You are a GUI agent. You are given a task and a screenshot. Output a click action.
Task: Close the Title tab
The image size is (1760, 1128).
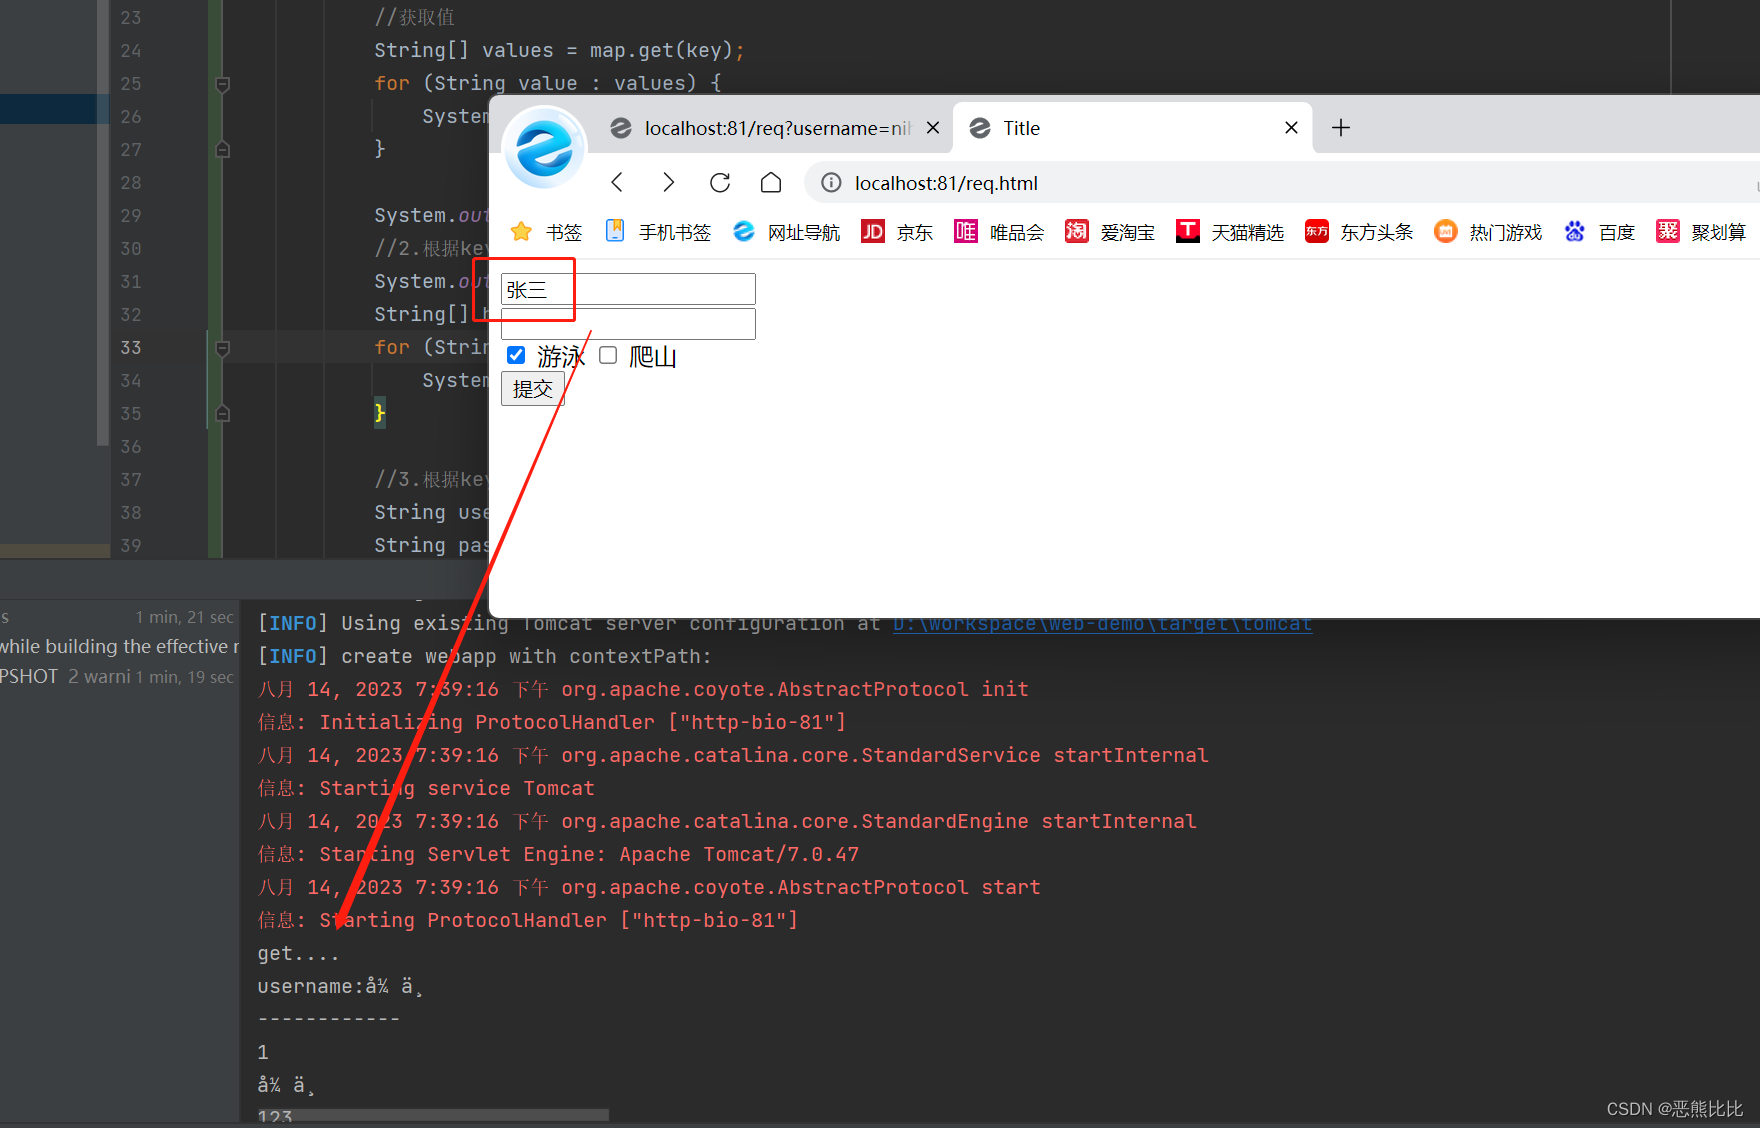click(1291, 127)
